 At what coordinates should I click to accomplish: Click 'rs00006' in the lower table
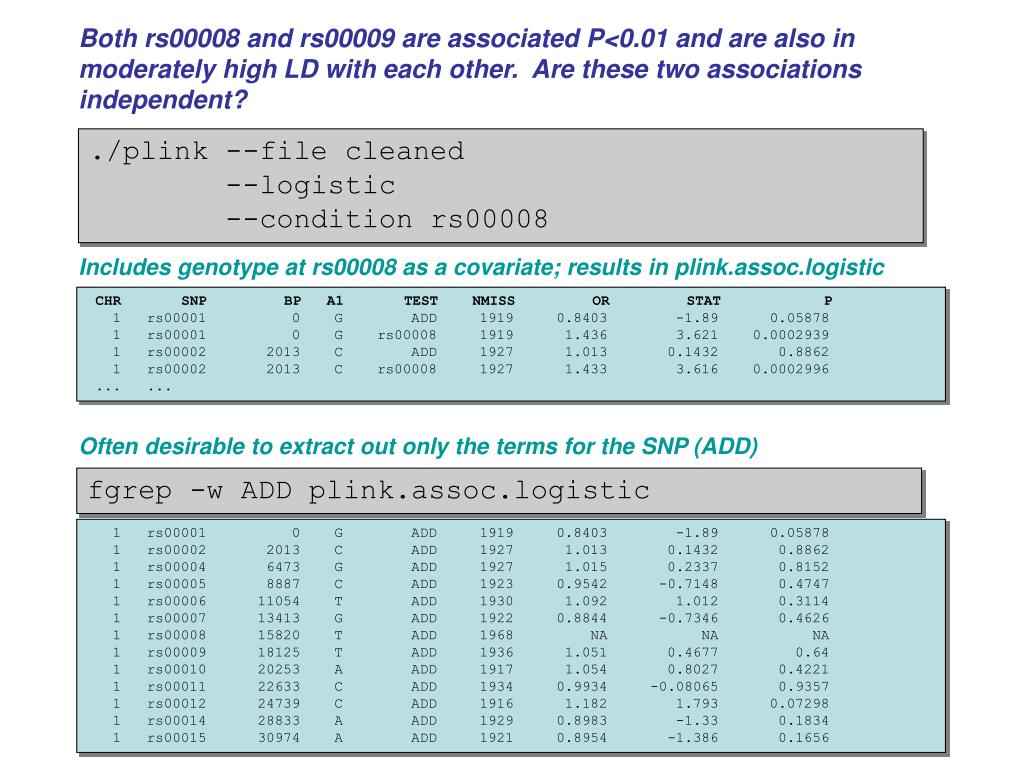[176, 601]
